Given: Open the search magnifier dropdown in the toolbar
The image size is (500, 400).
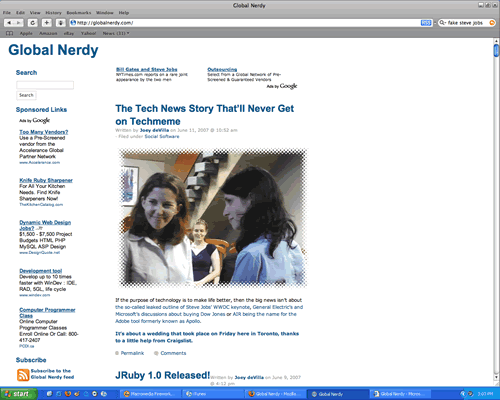Looking at the screenshot, I should 443,23.
